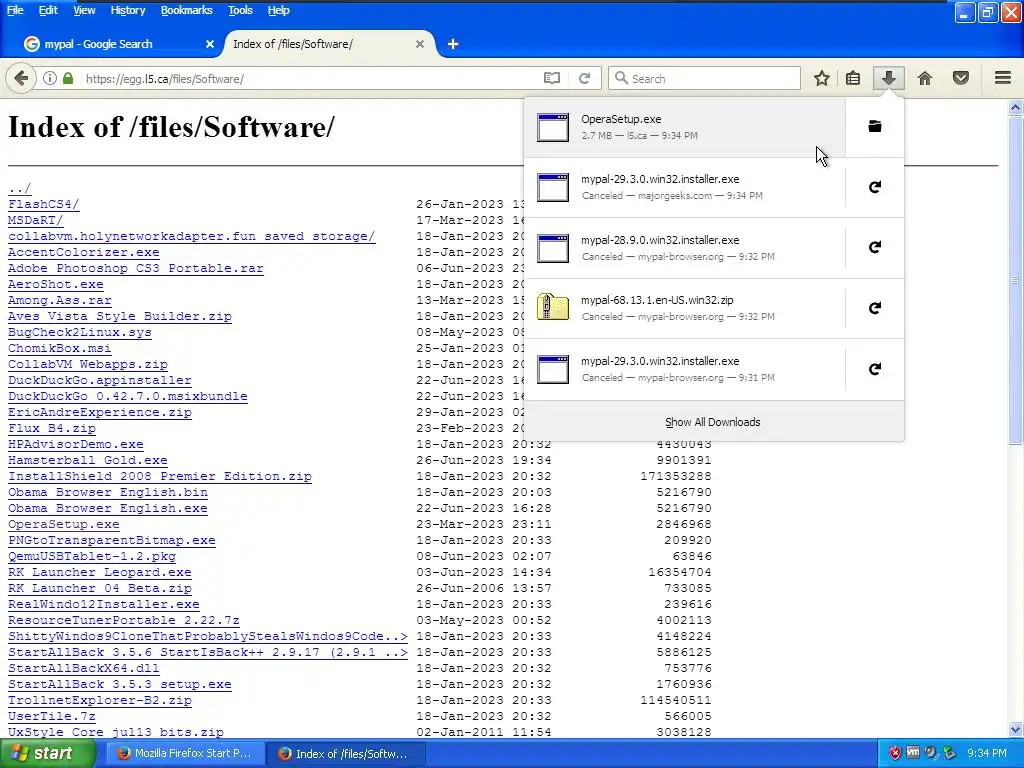Download AccentColorizer.exe link
Image resolution: width=1024 pixels, height=768 pixels.
(x=84, y=252)
